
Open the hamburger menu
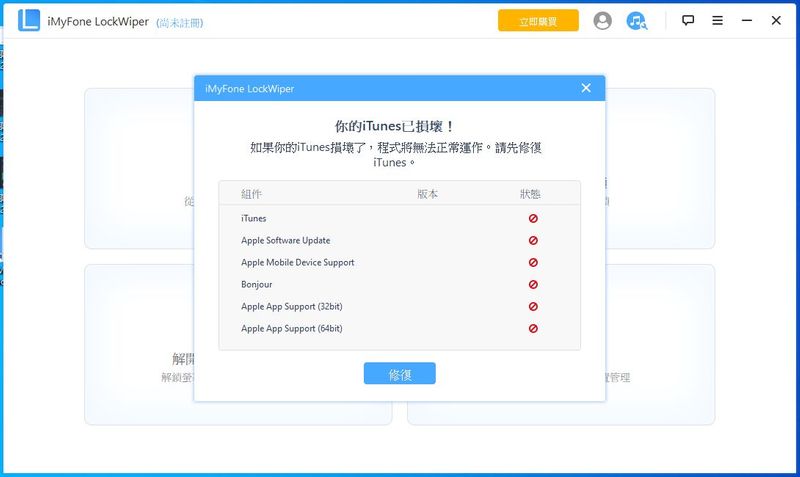(x=717, y=20)
